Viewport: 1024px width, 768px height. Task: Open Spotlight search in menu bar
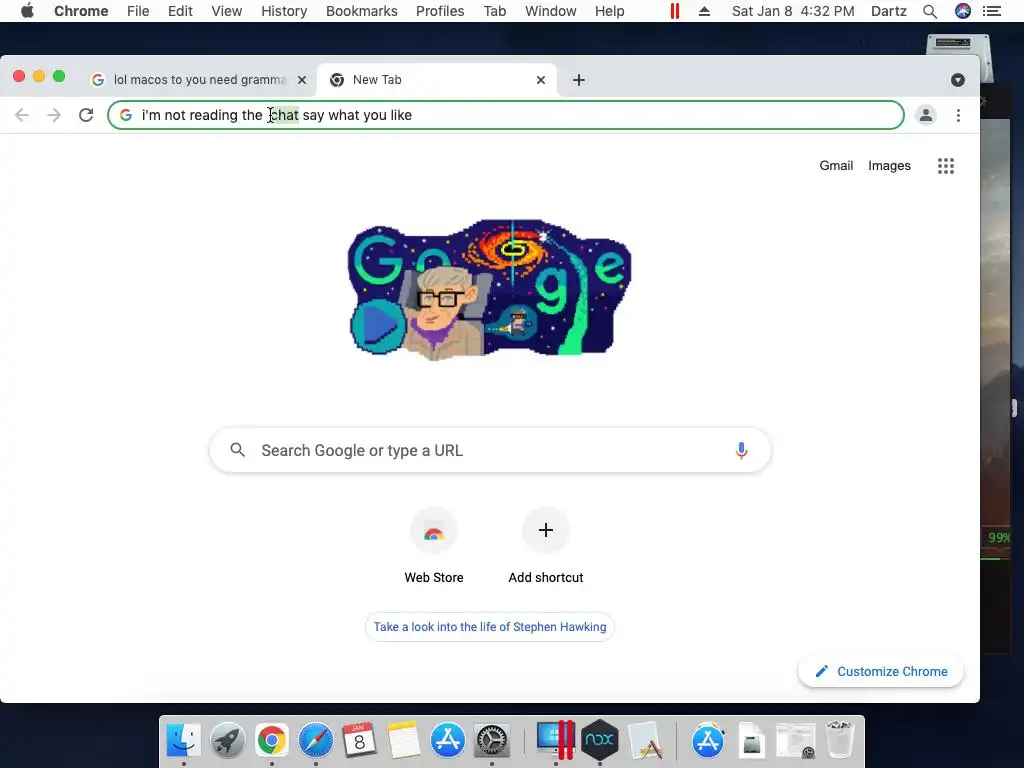(x=930, y=11)
